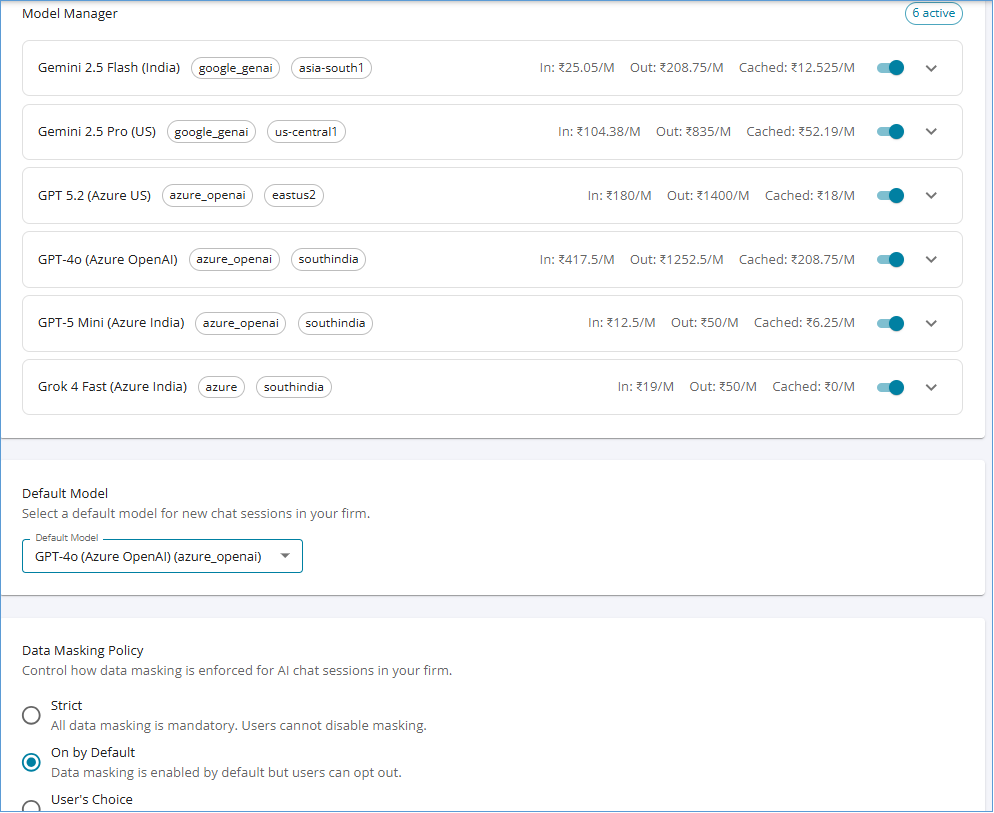Click the 6 active badge

click(x=933, y=13)
